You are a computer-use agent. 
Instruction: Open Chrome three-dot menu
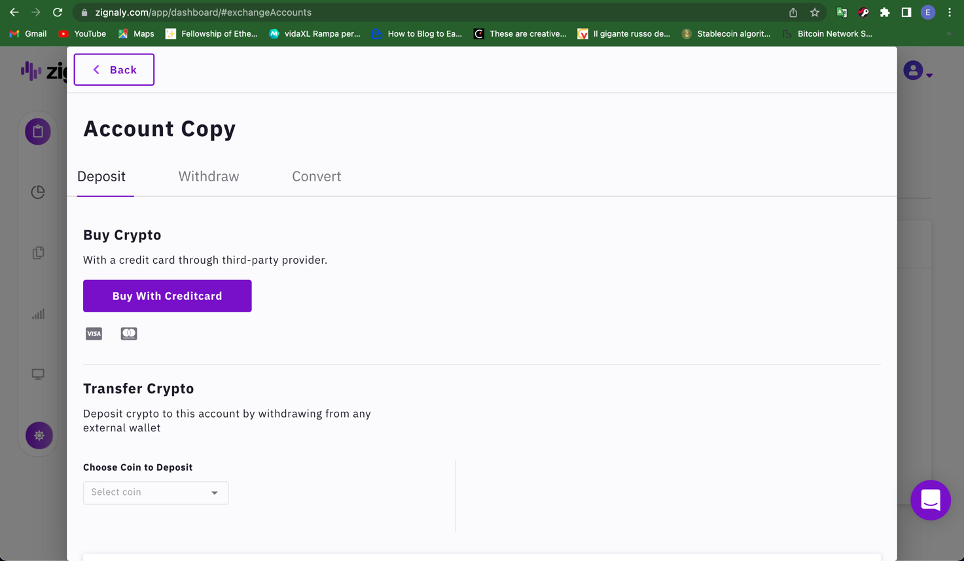coord(950,12)
